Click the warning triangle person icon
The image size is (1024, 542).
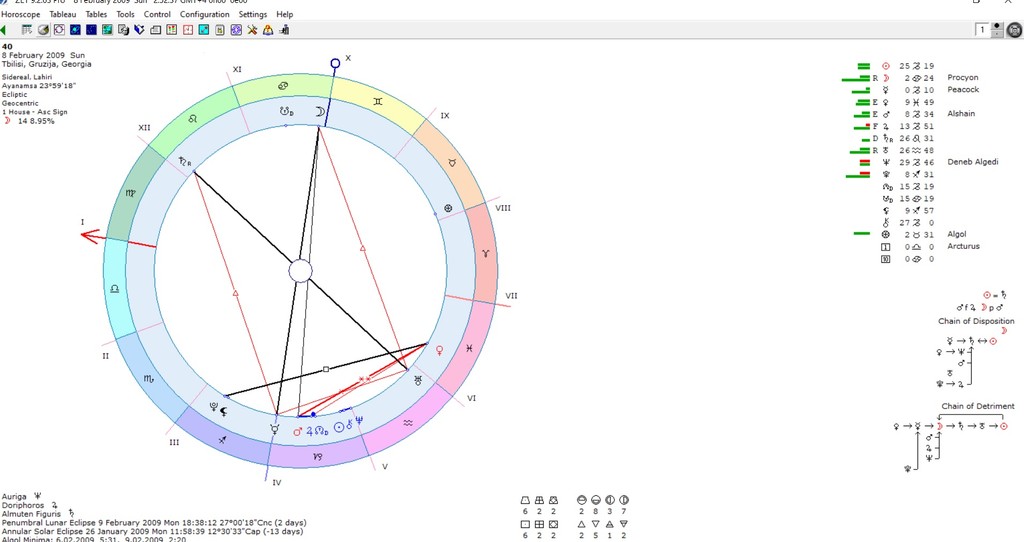click(268, 29)
